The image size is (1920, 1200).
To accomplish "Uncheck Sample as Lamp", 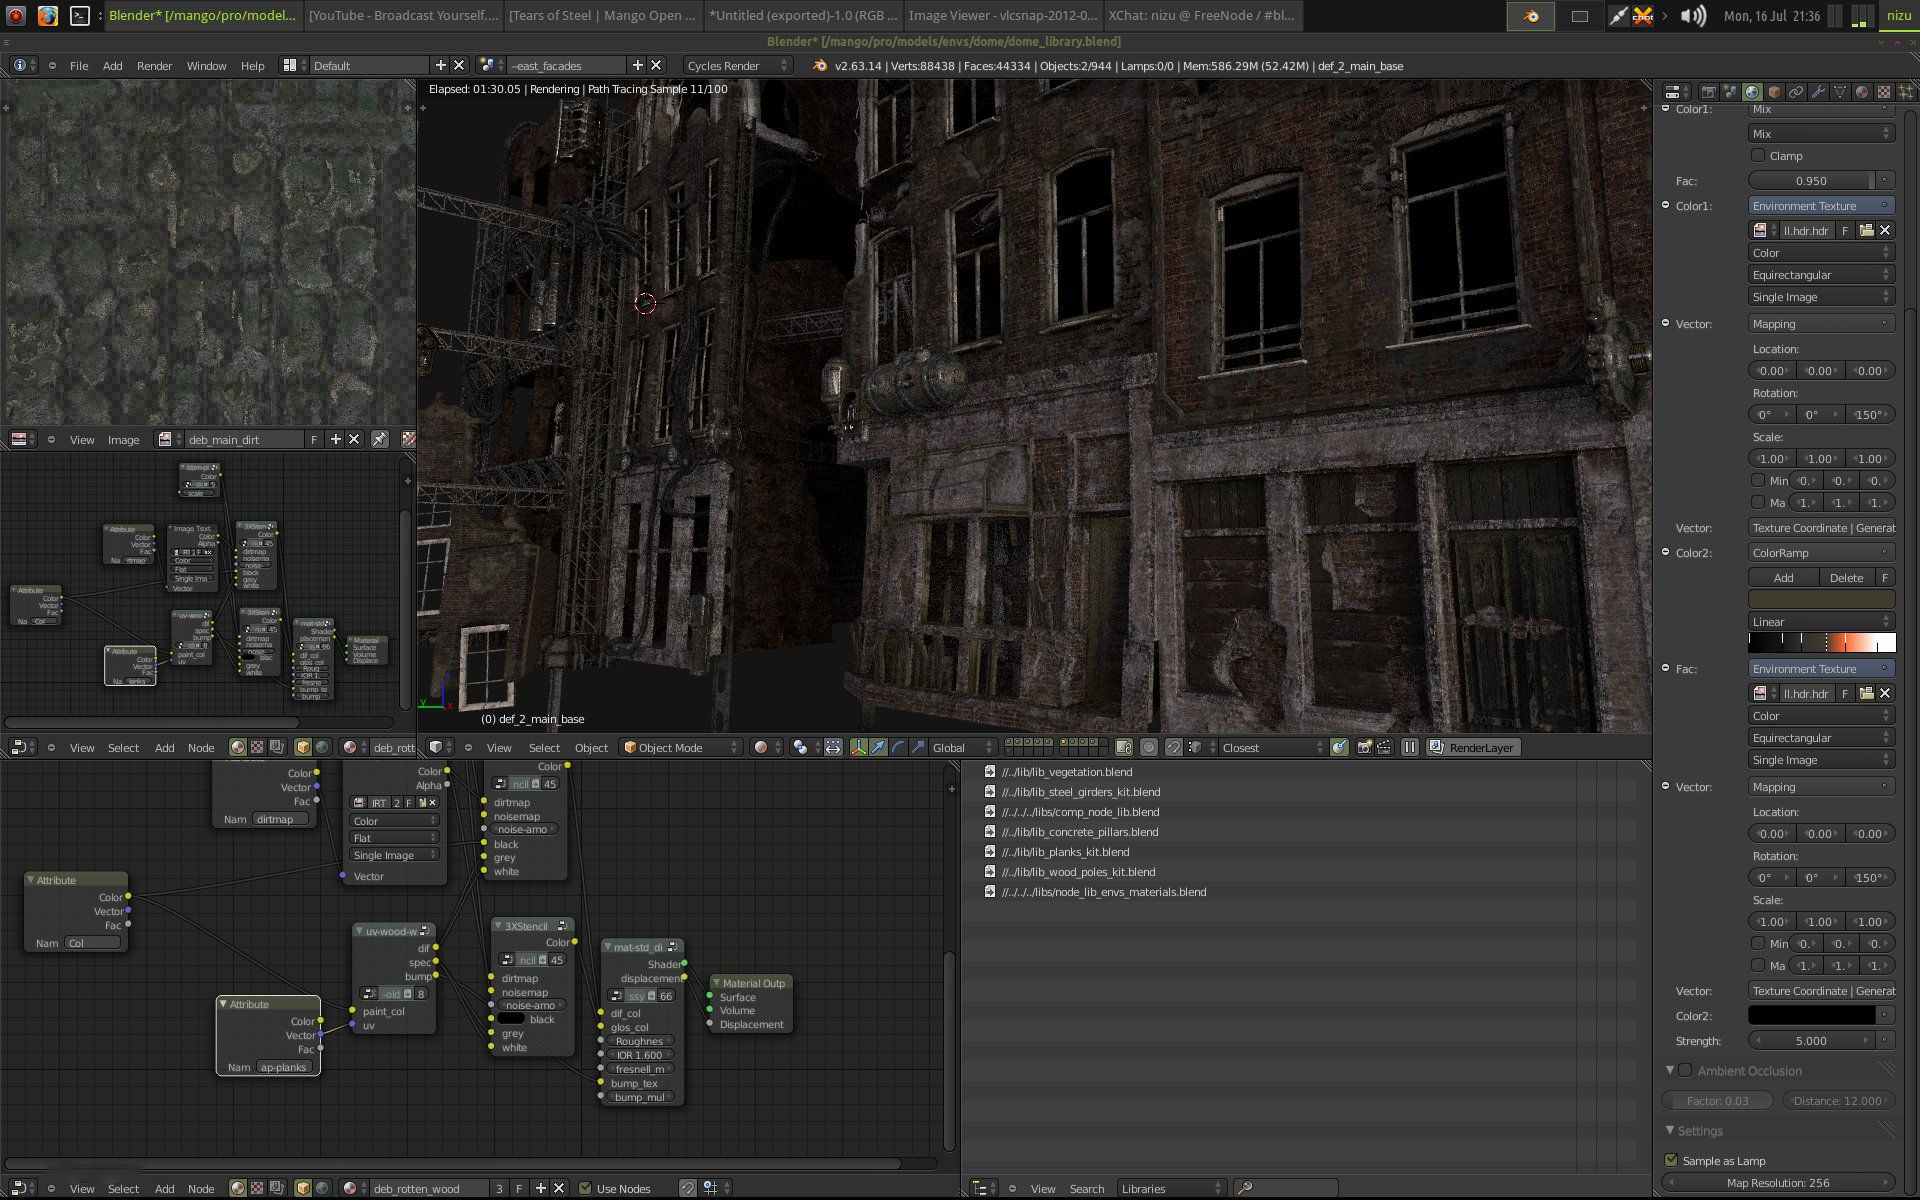I will pyautogui.click(x=1671, y=1160).
